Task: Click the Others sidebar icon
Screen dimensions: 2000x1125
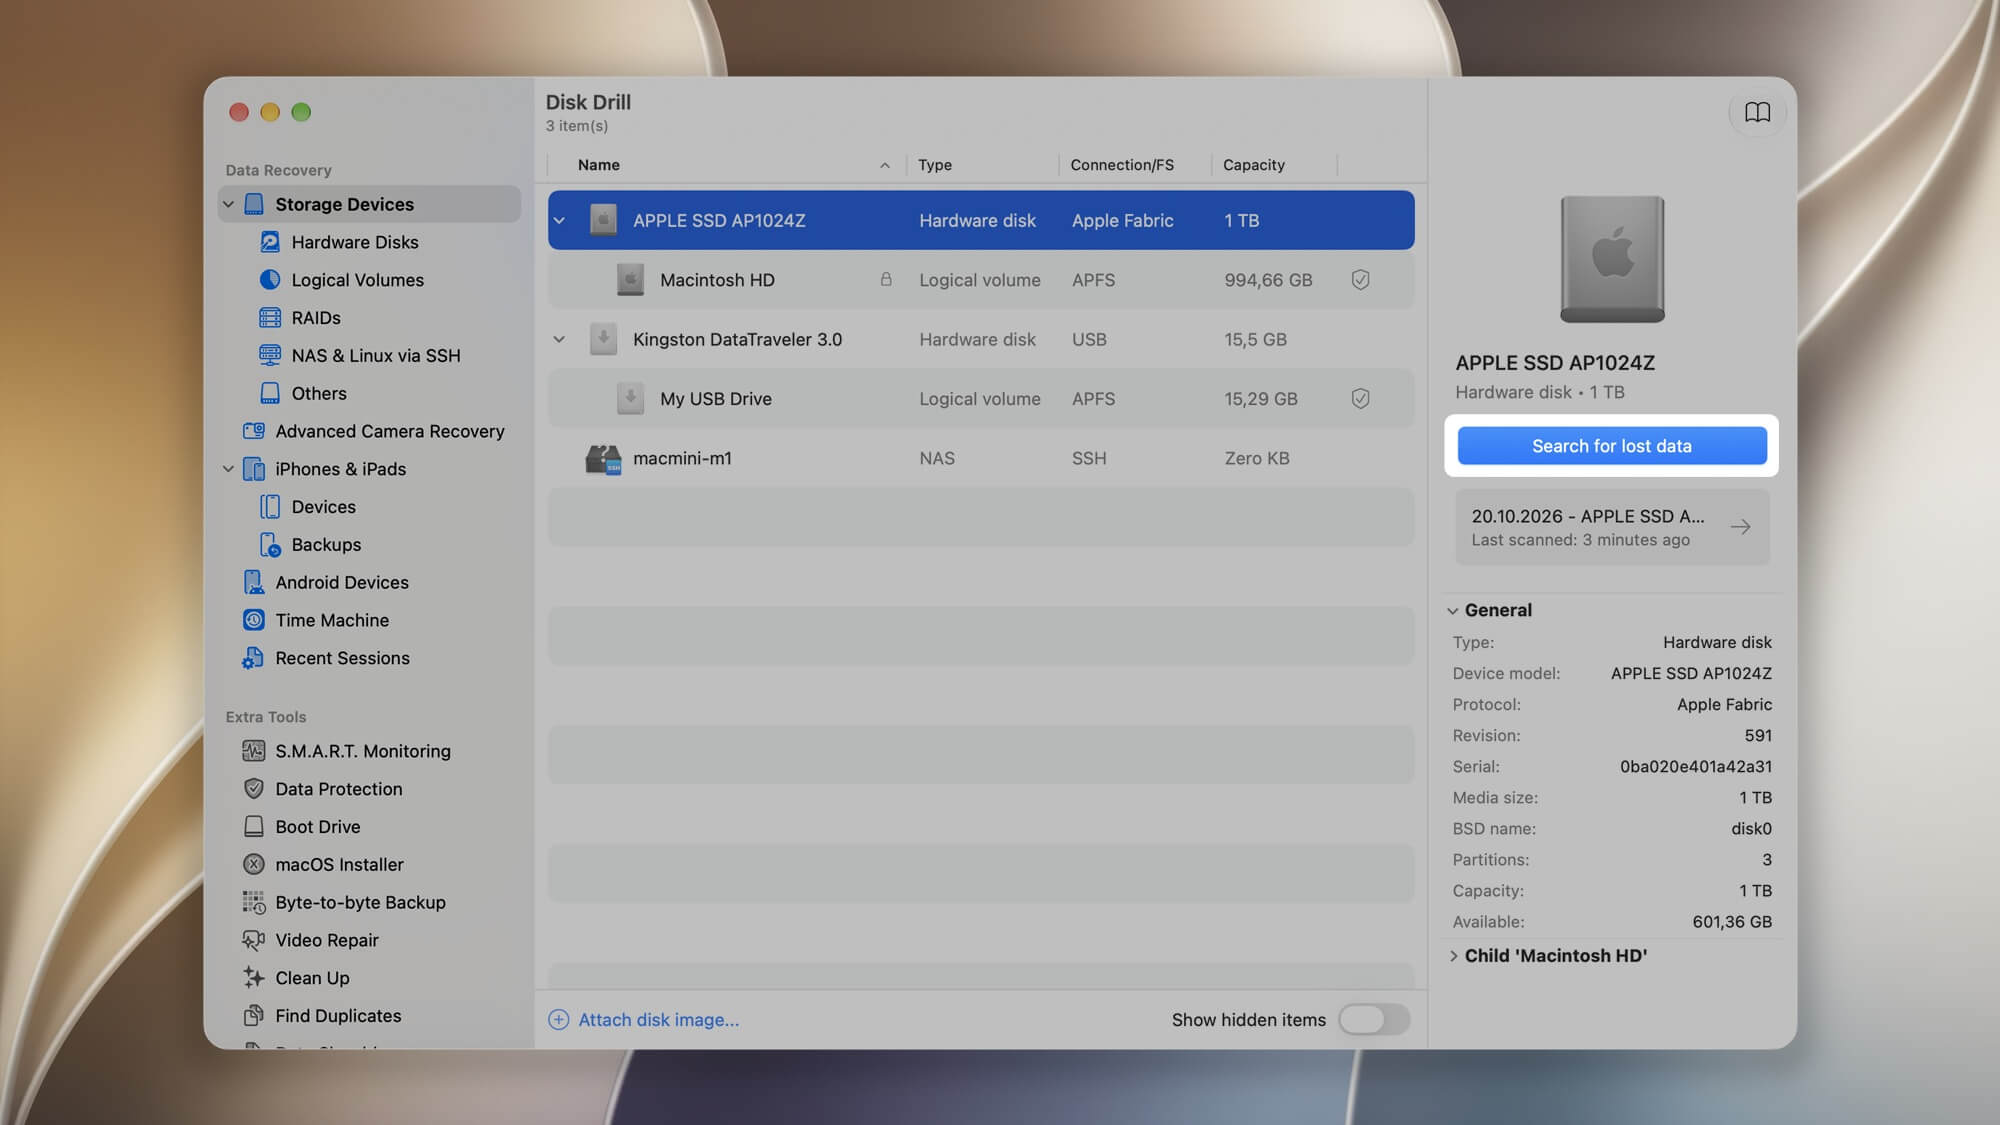Action: point(270,393)
